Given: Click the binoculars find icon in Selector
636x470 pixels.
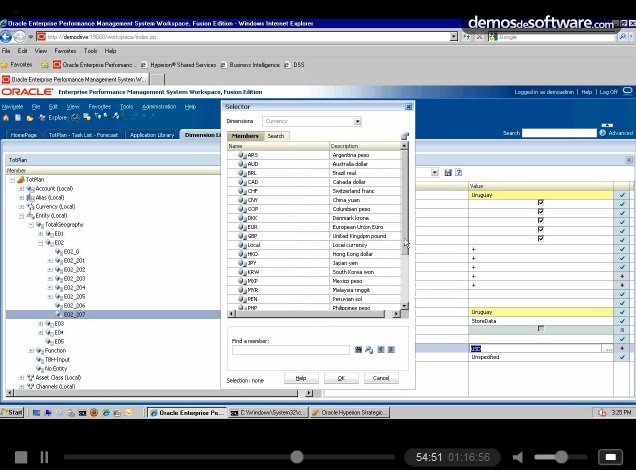Looking at the screenshot, I should pyautogui.click(x=359, y=350).
